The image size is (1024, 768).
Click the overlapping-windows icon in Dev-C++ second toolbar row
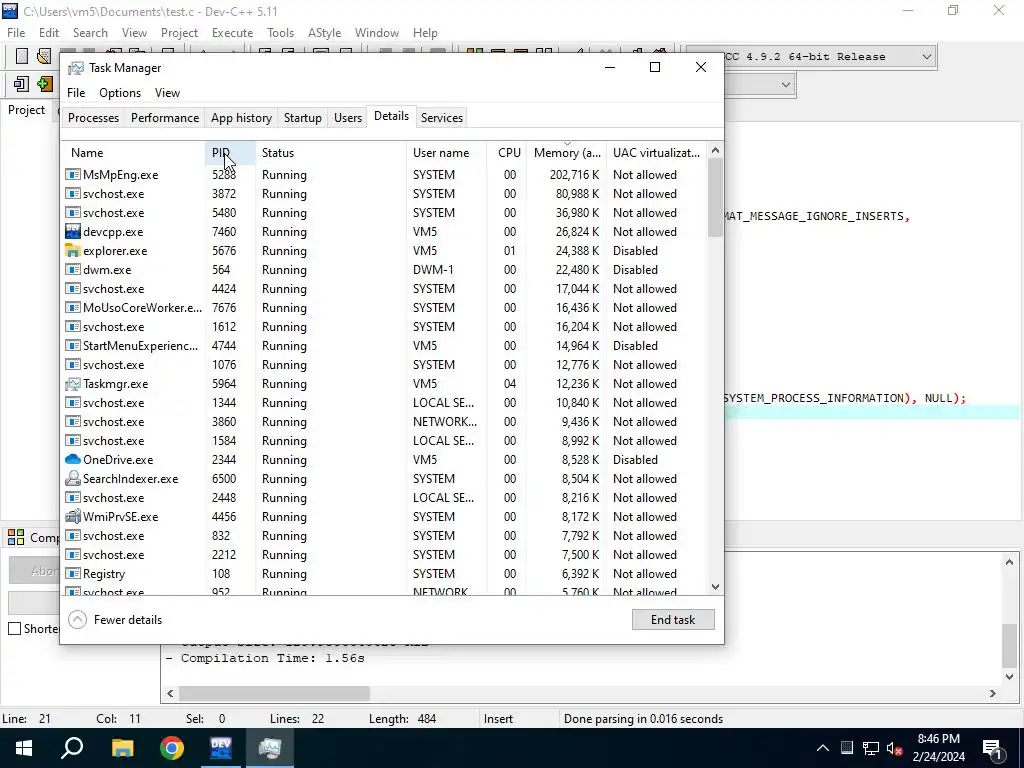(21, 84)
